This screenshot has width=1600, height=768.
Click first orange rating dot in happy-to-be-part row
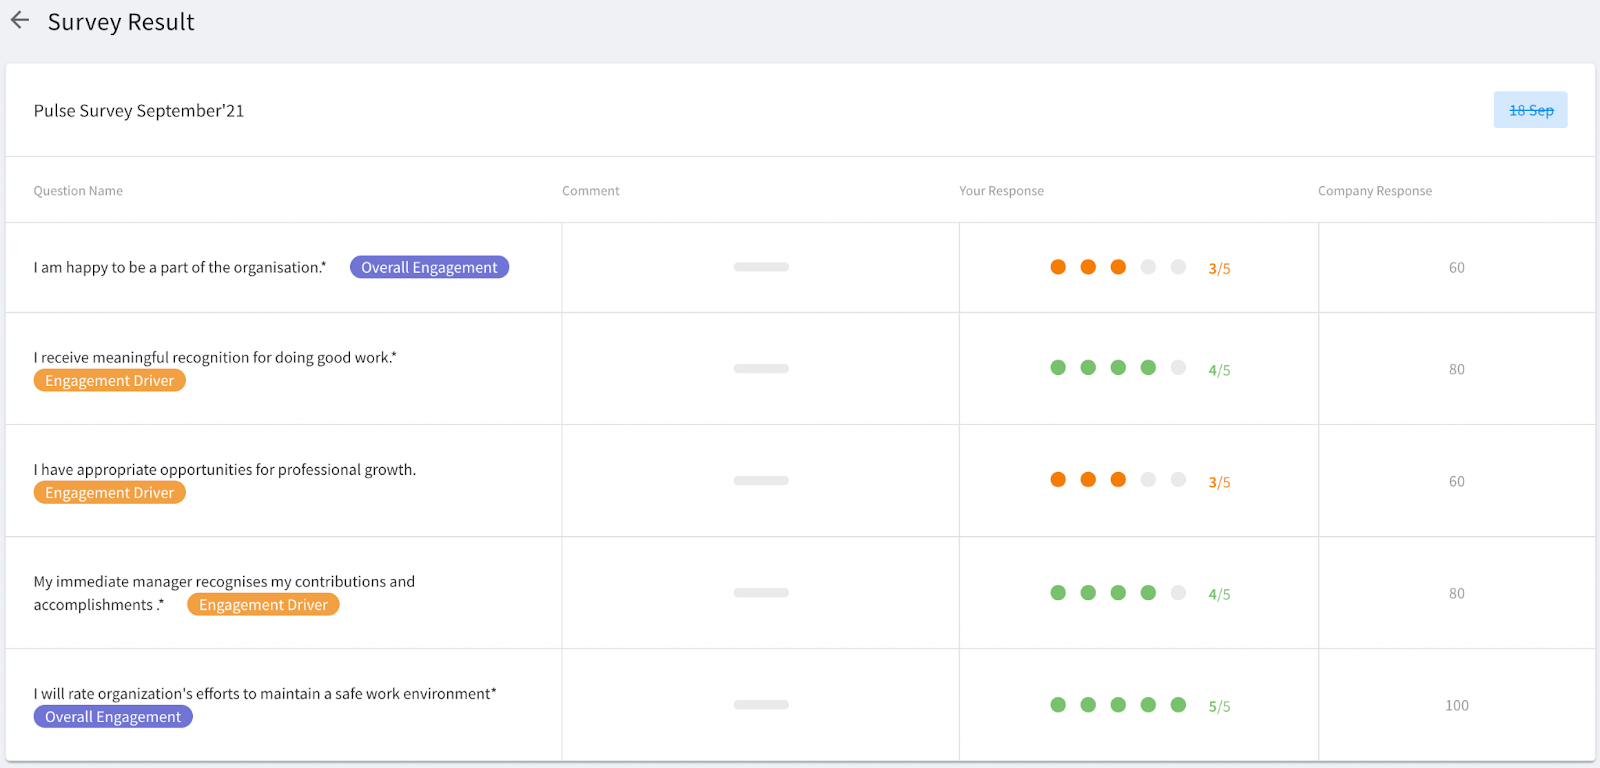[x=1058, y=267]
